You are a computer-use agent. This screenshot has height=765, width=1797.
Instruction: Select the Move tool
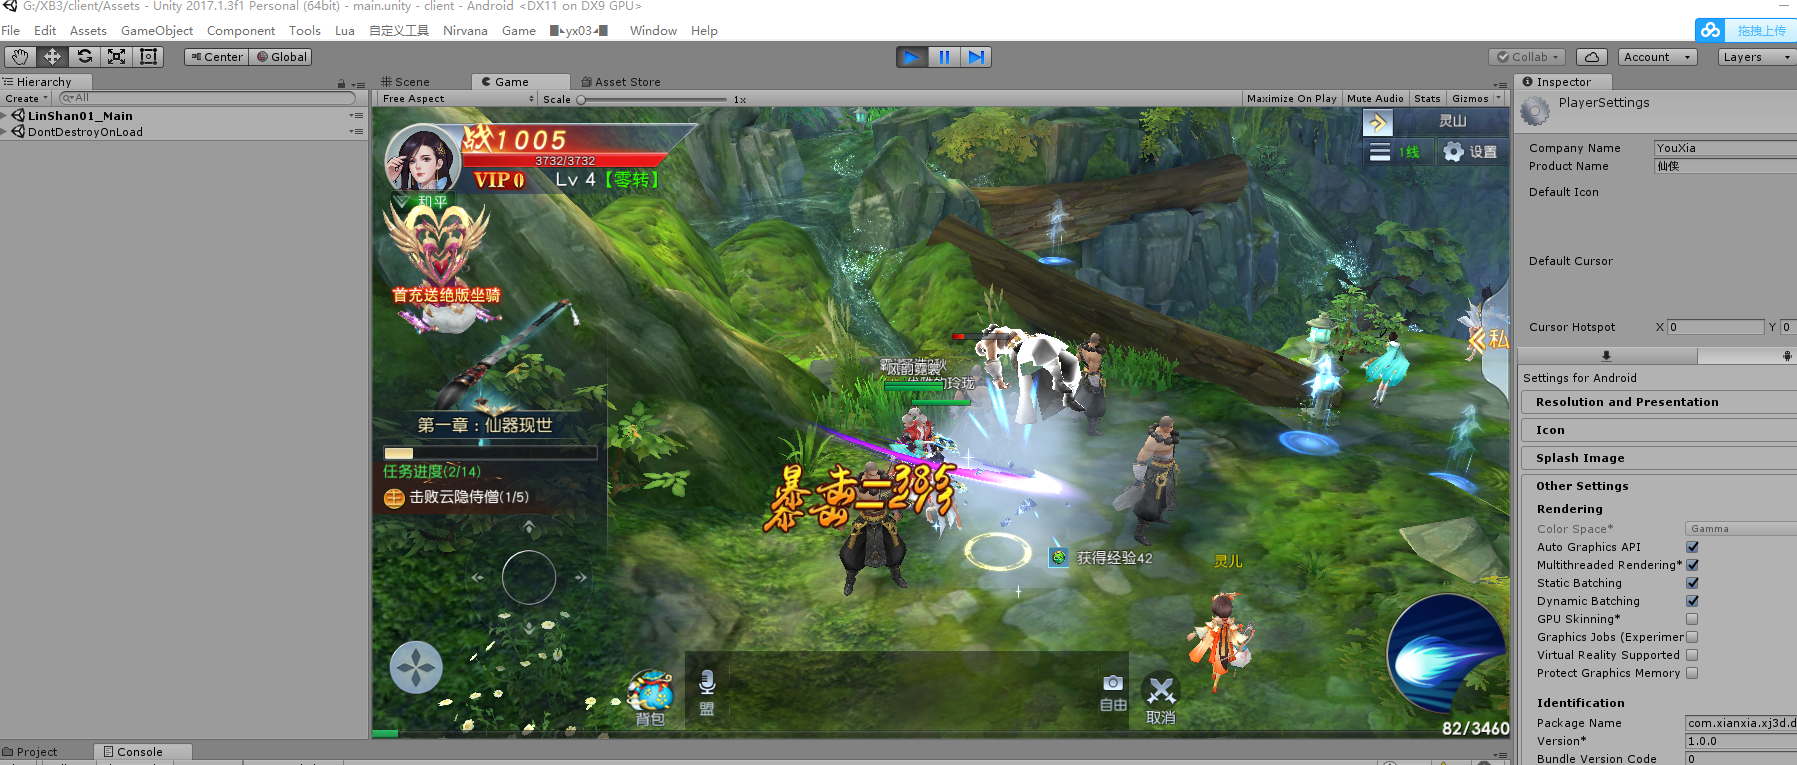[x=52, y=57]
